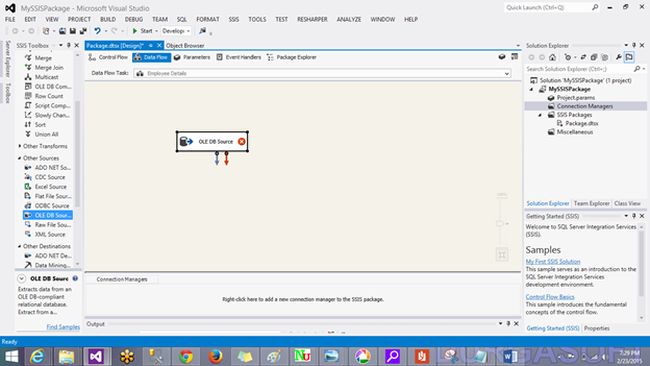Collapse the MySSISPackage project node
650x366 pixels.
(532, 89)
